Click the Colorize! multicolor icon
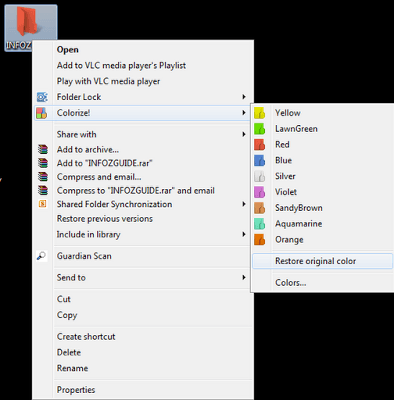Viewport: 394px width, 400px height. click(42, 113)
